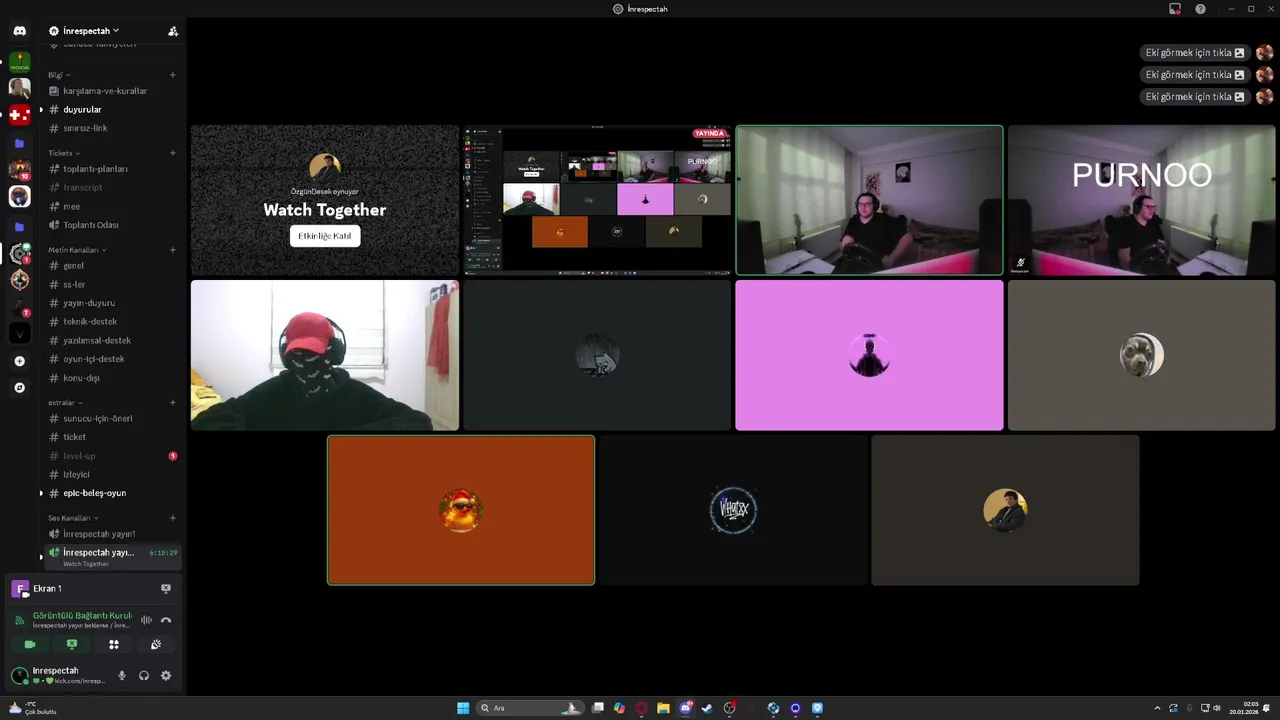1280x720 pixels.
Task: Click the Etkinliğe Katıl button
Action: [x=325, y=236]
